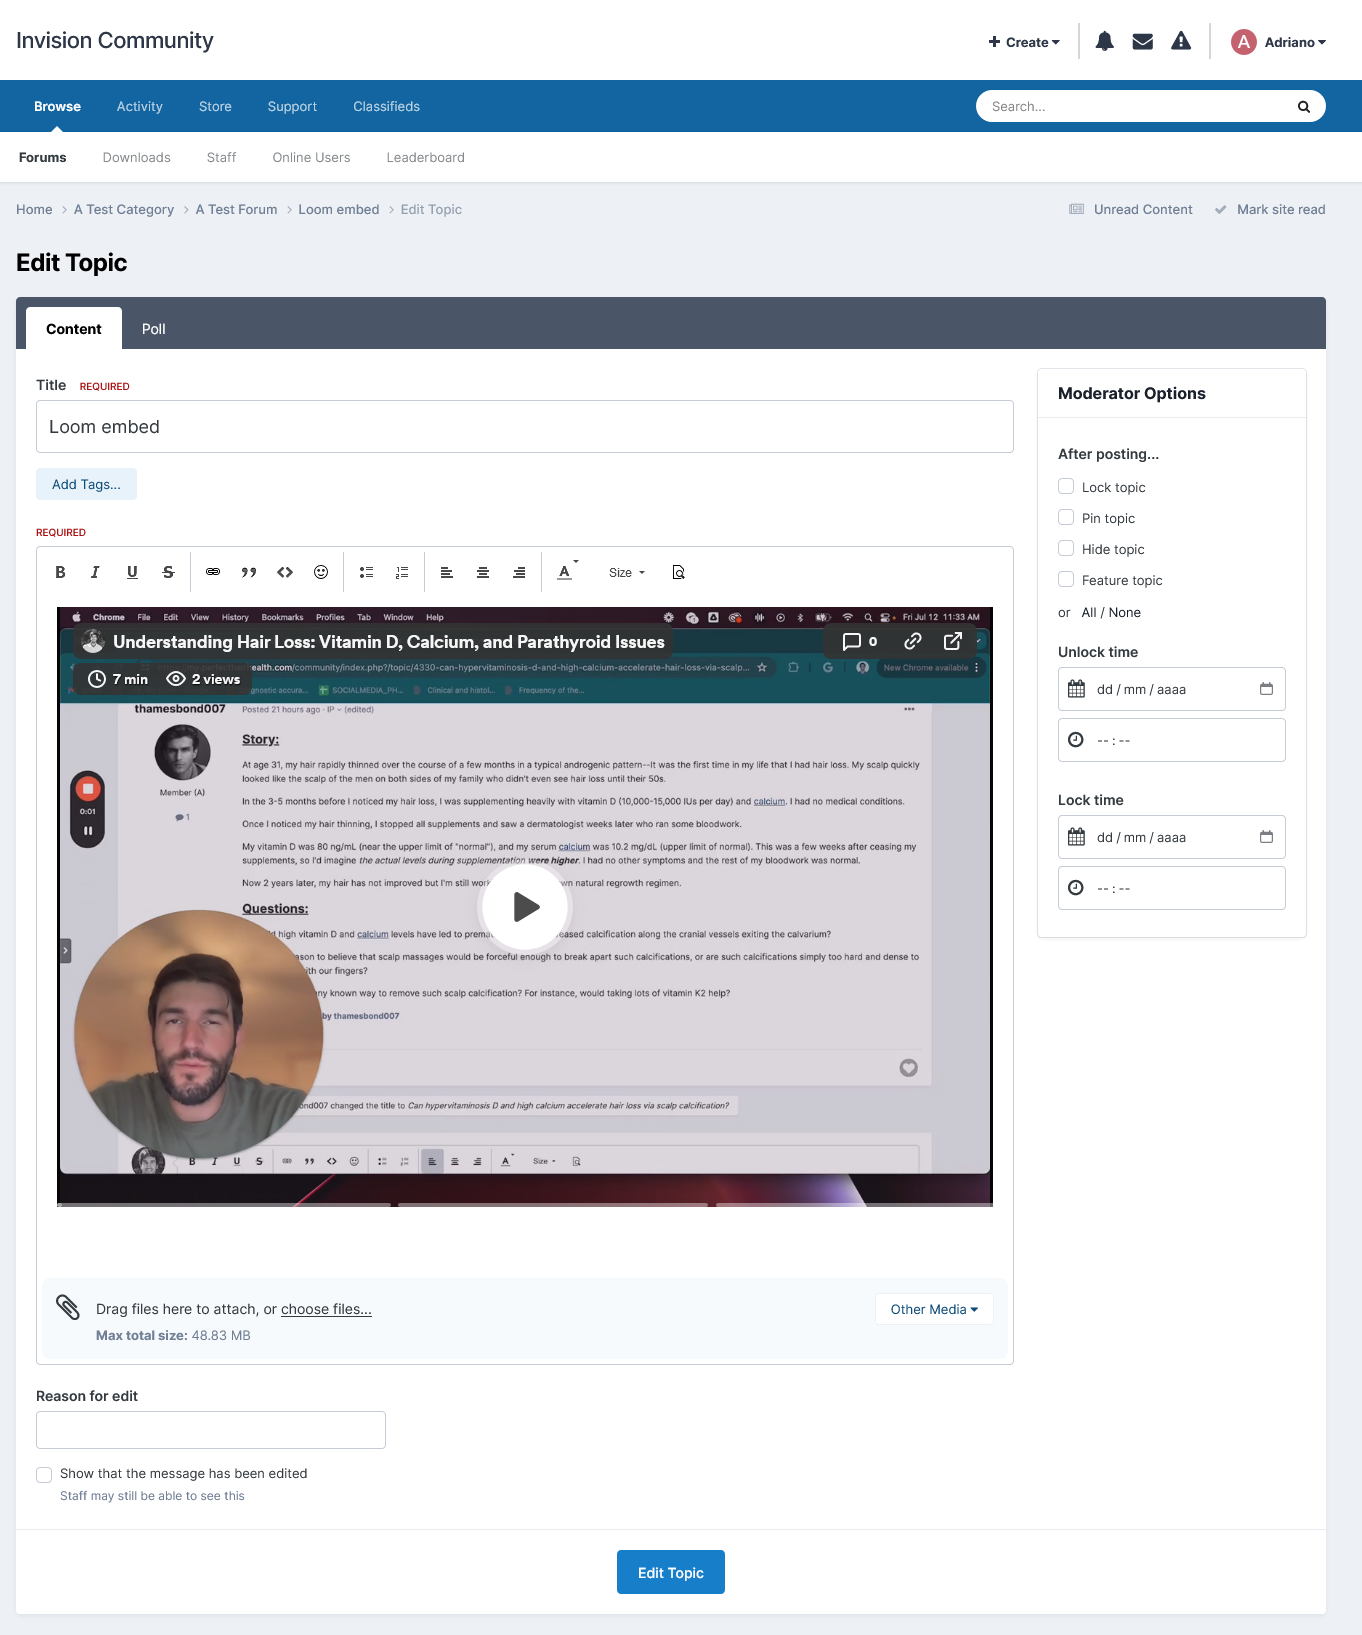
Task: Check the Feature topic option
Action: pyautogui.click(x=1066, y=579)
